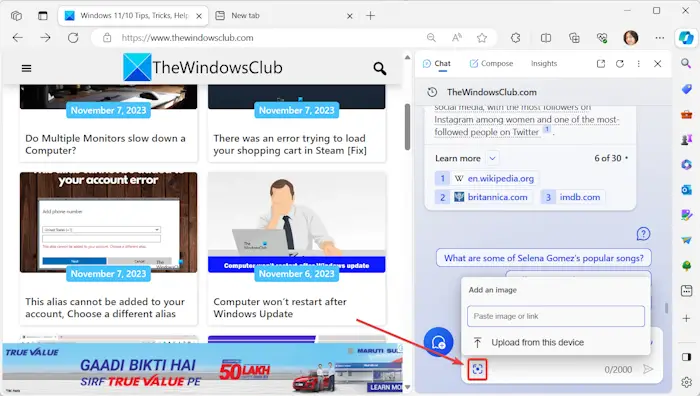Open sidebar Microsoft 365 icon
Viewport: 700px width, 396px height.
point(686,165)
